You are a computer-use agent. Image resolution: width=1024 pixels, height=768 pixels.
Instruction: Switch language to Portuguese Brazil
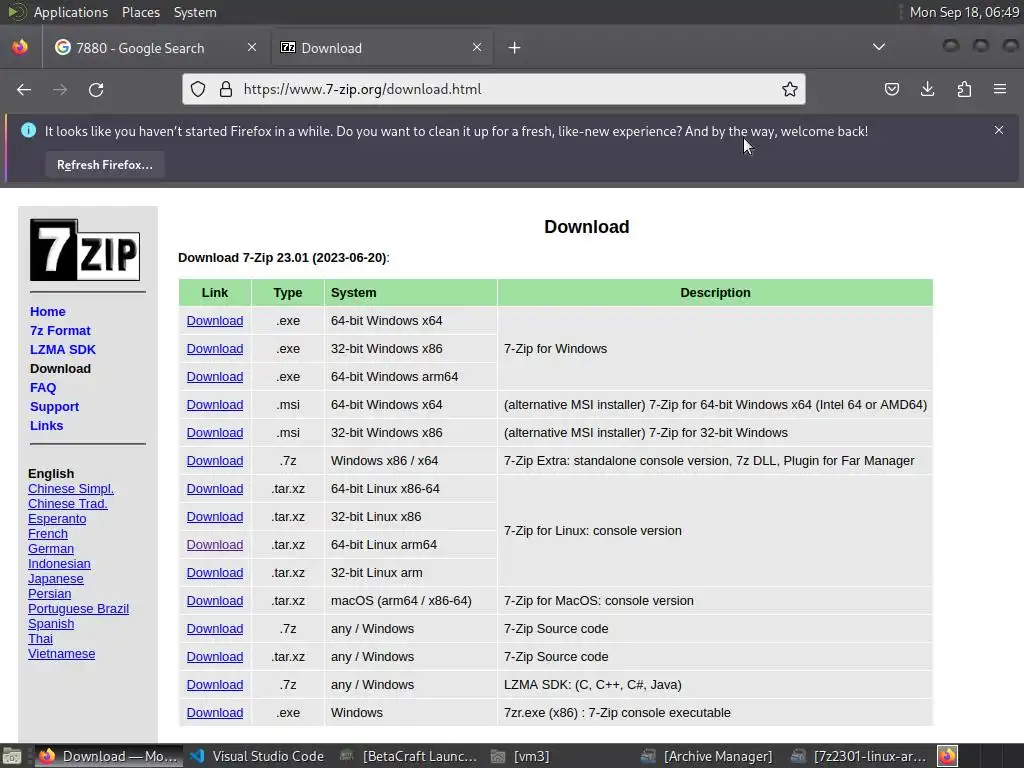pyautogui.click(x=78, y=609)
